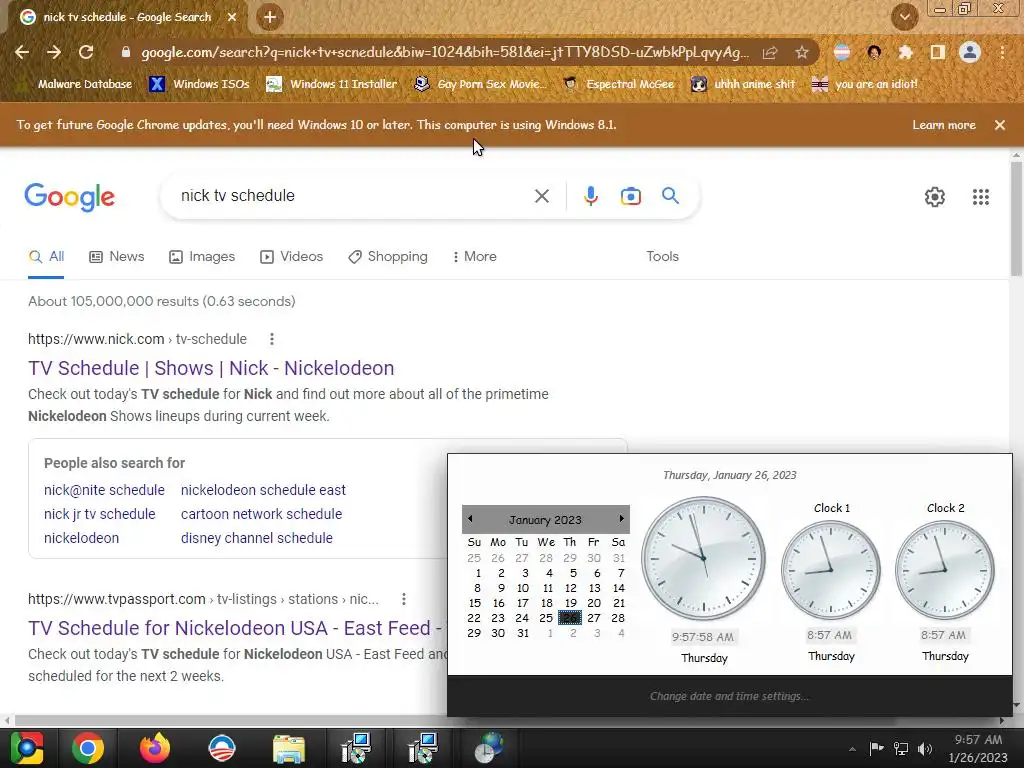The image size is (1024, 768).
Task: Click Learn more on the Chrome update banner
Action: (944, 125)
